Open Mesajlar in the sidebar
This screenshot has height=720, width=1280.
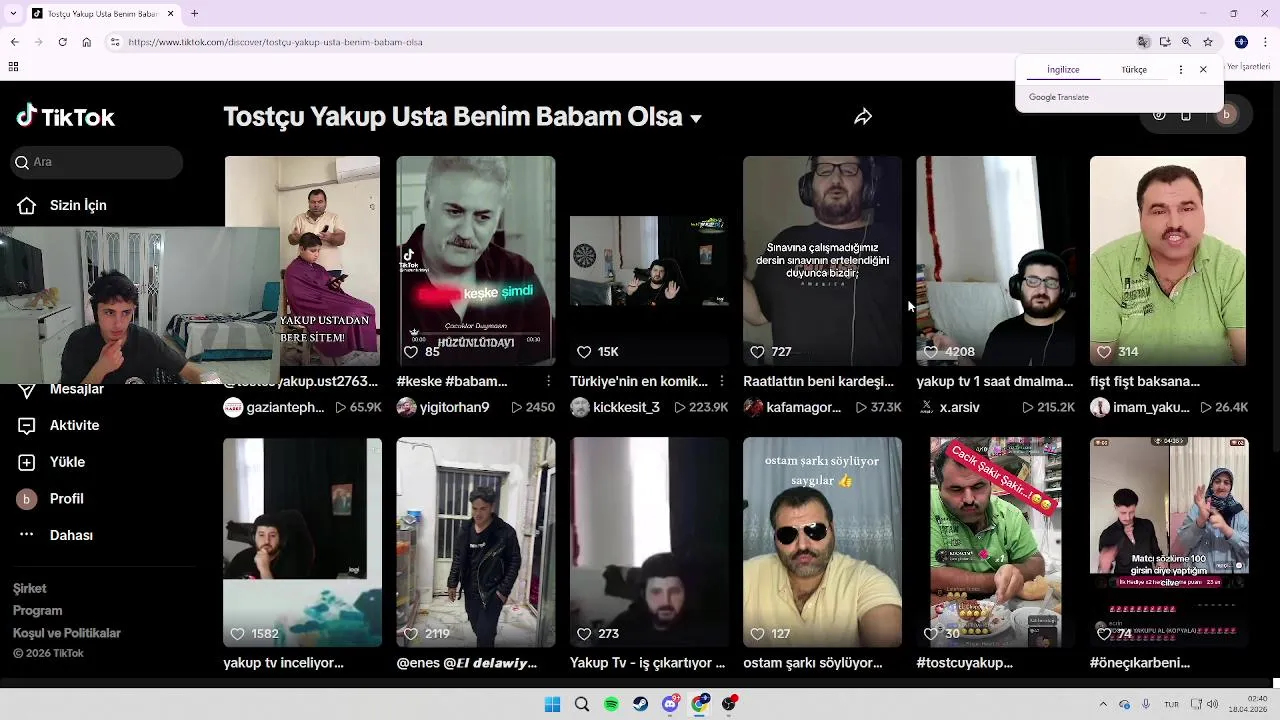point(62,389)
